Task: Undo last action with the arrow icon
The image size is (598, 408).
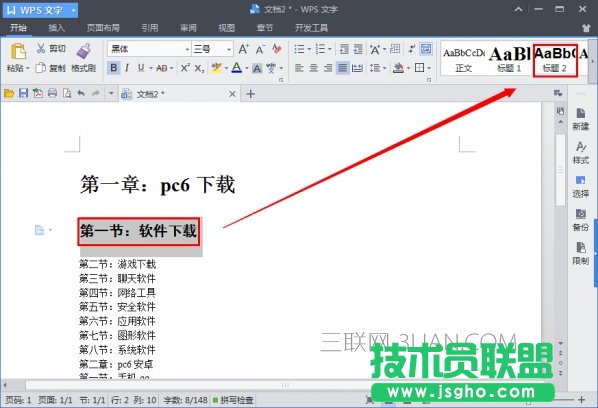Action: [81, 93]
